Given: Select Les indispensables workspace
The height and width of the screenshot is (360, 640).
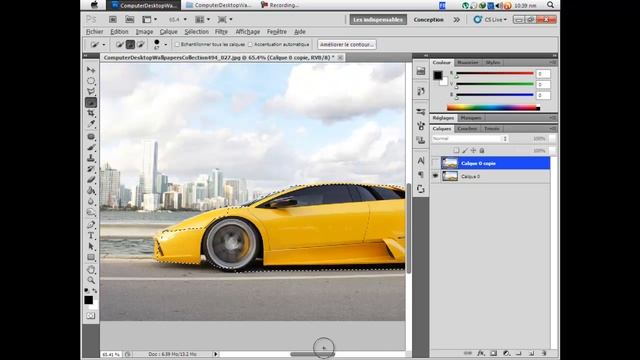Looking at the screenshot, I should pyautogui.click(x=378, y=20).
